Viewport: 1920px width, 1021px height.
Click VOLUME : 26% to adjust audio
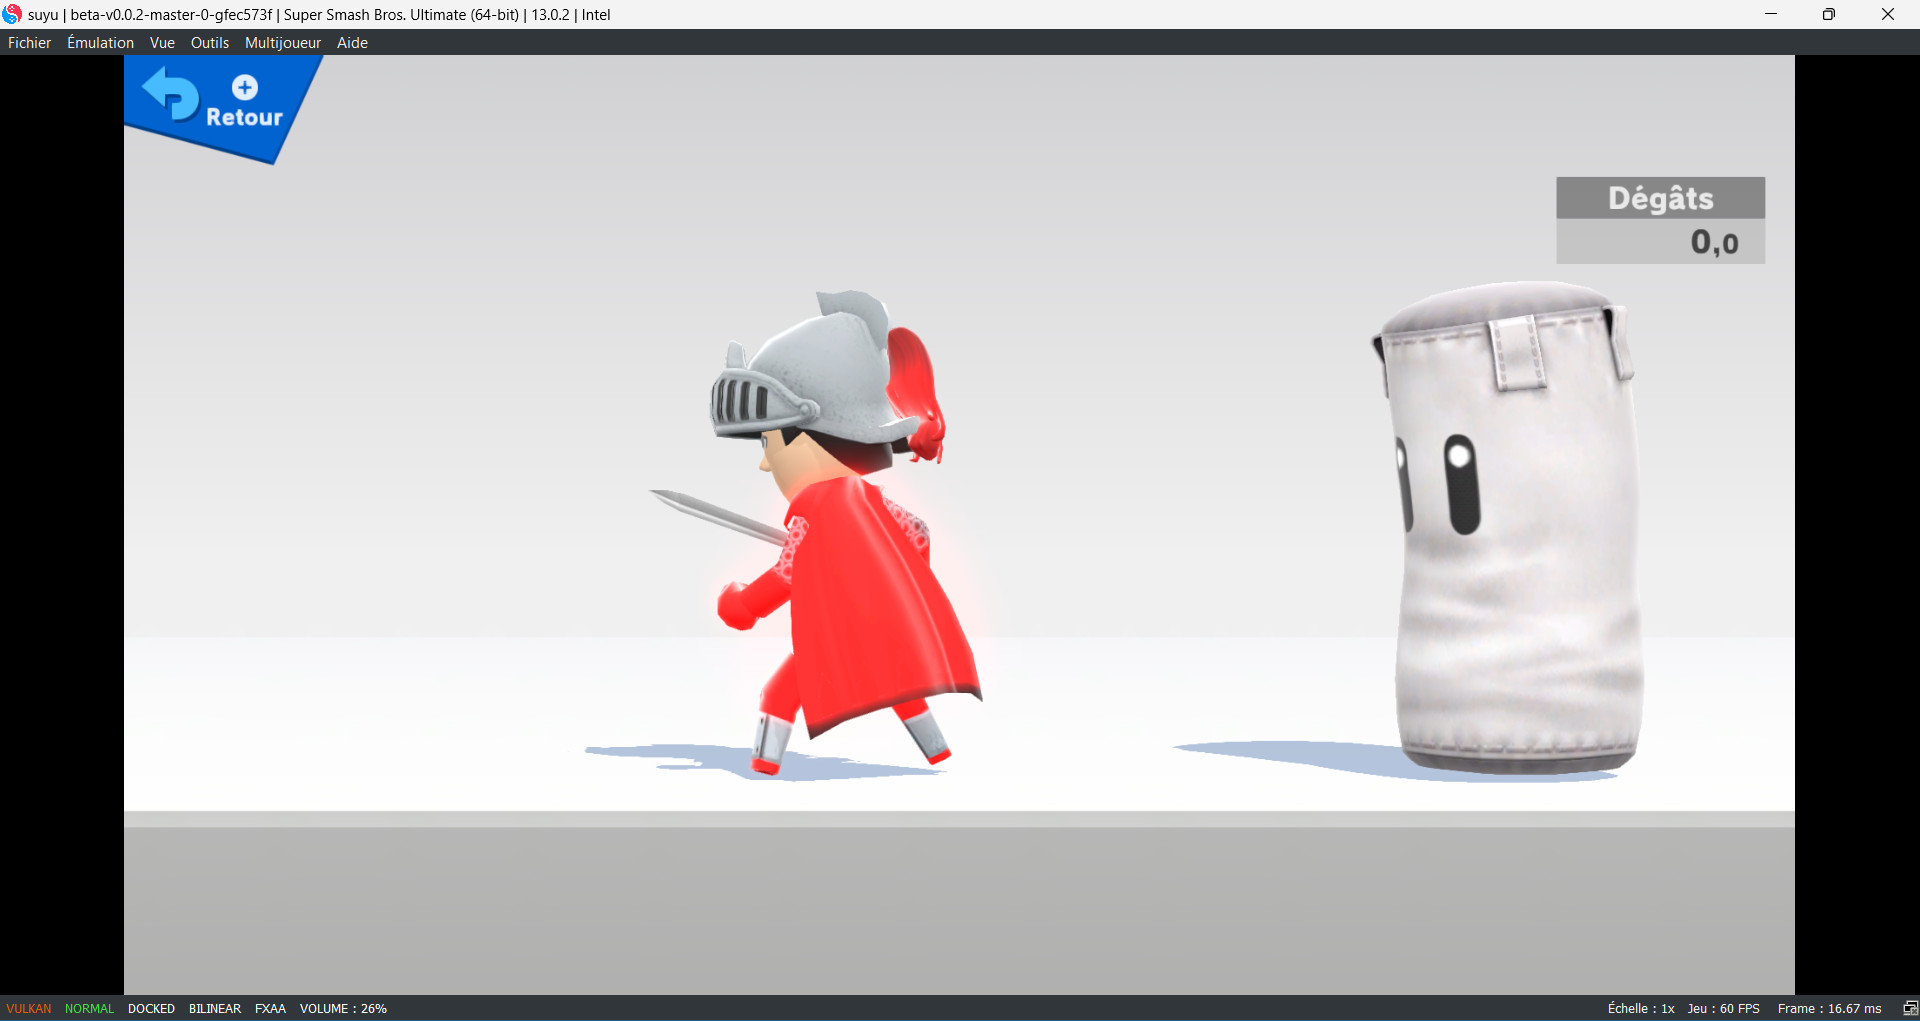[343, 1008]
